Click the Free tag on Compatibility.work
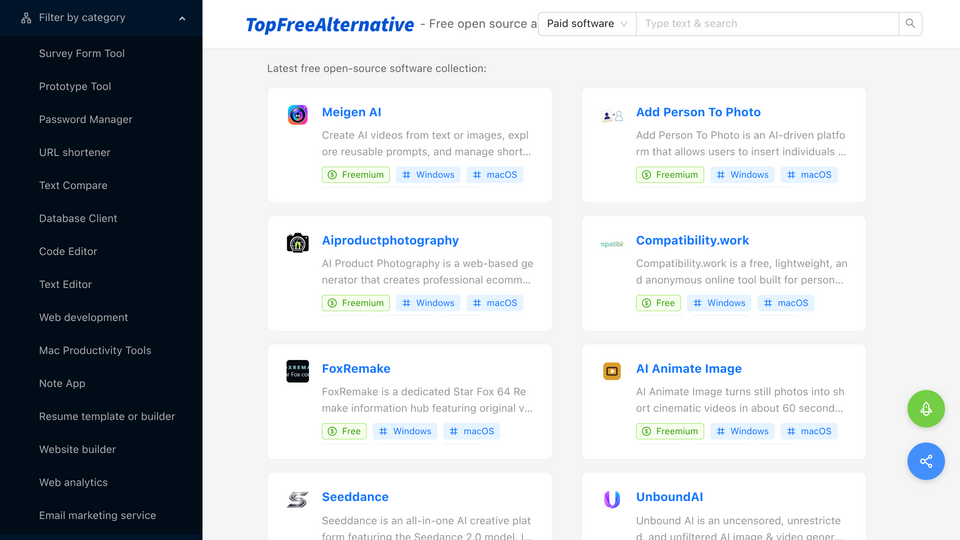 click(x=658, y=303)
